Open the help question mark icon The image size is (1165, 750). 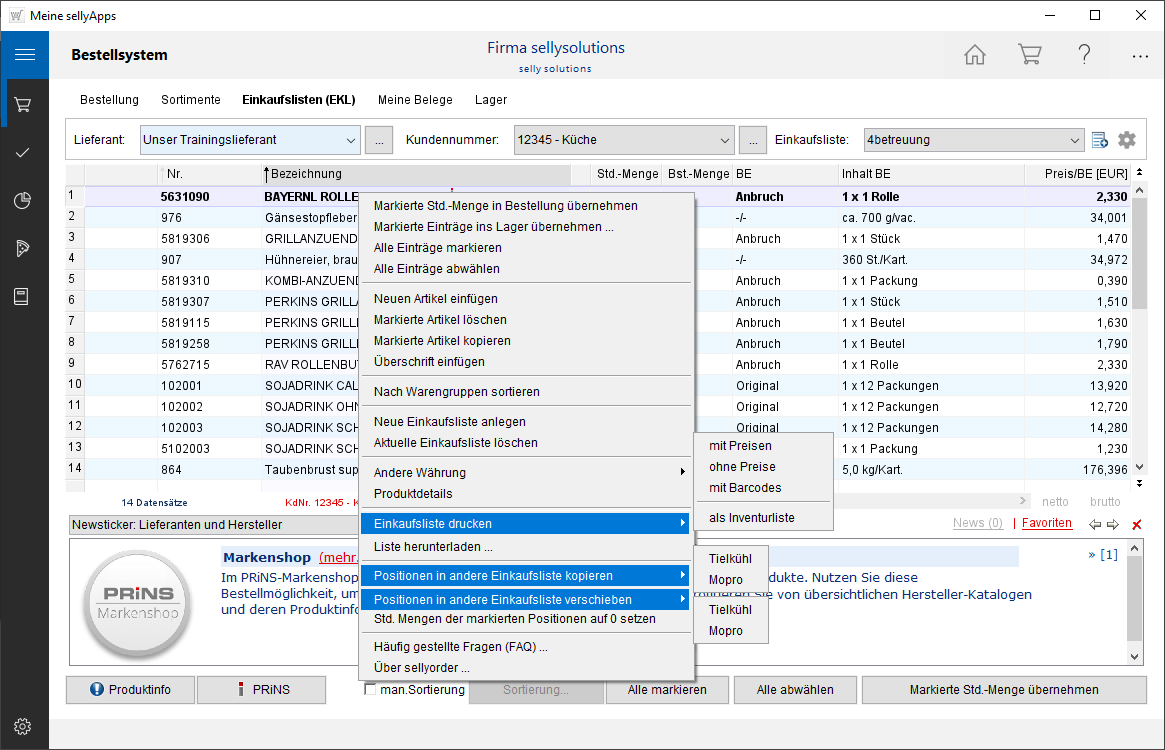[x=1084, y=55]
